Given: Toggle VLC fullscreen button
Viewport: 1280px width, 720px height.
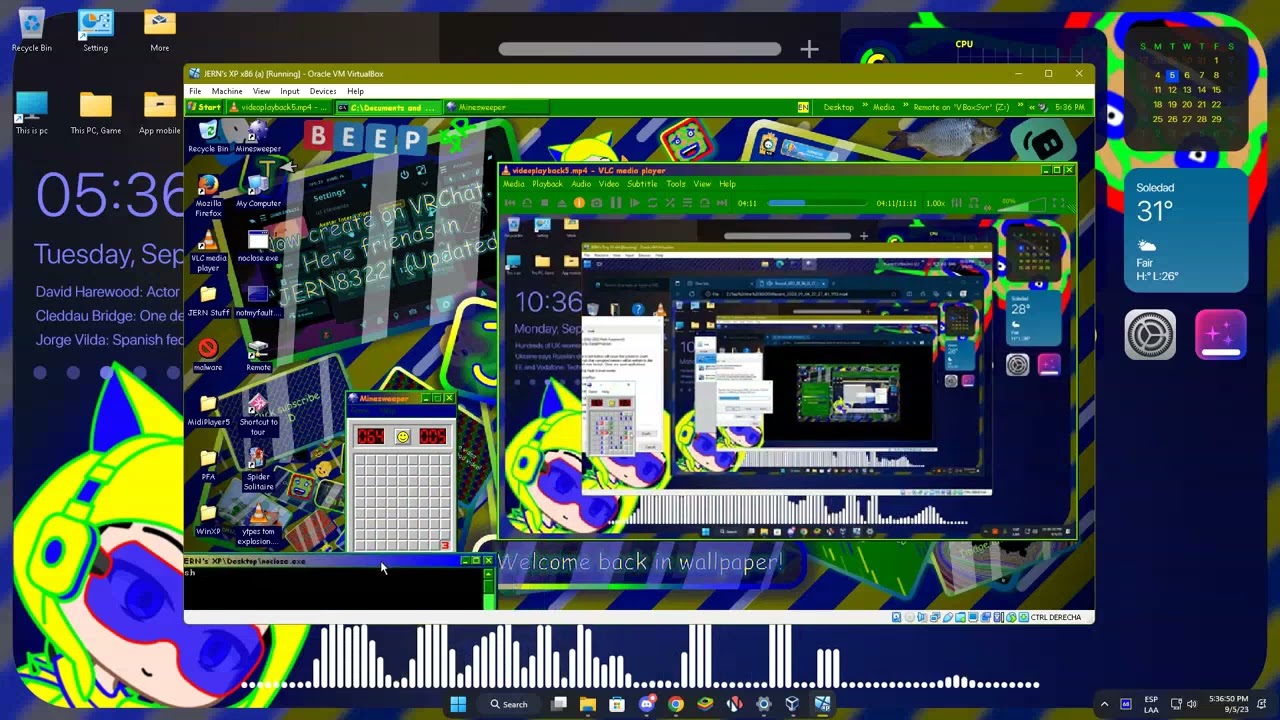Looking at the screenshot, I should tap(1058, 203).
